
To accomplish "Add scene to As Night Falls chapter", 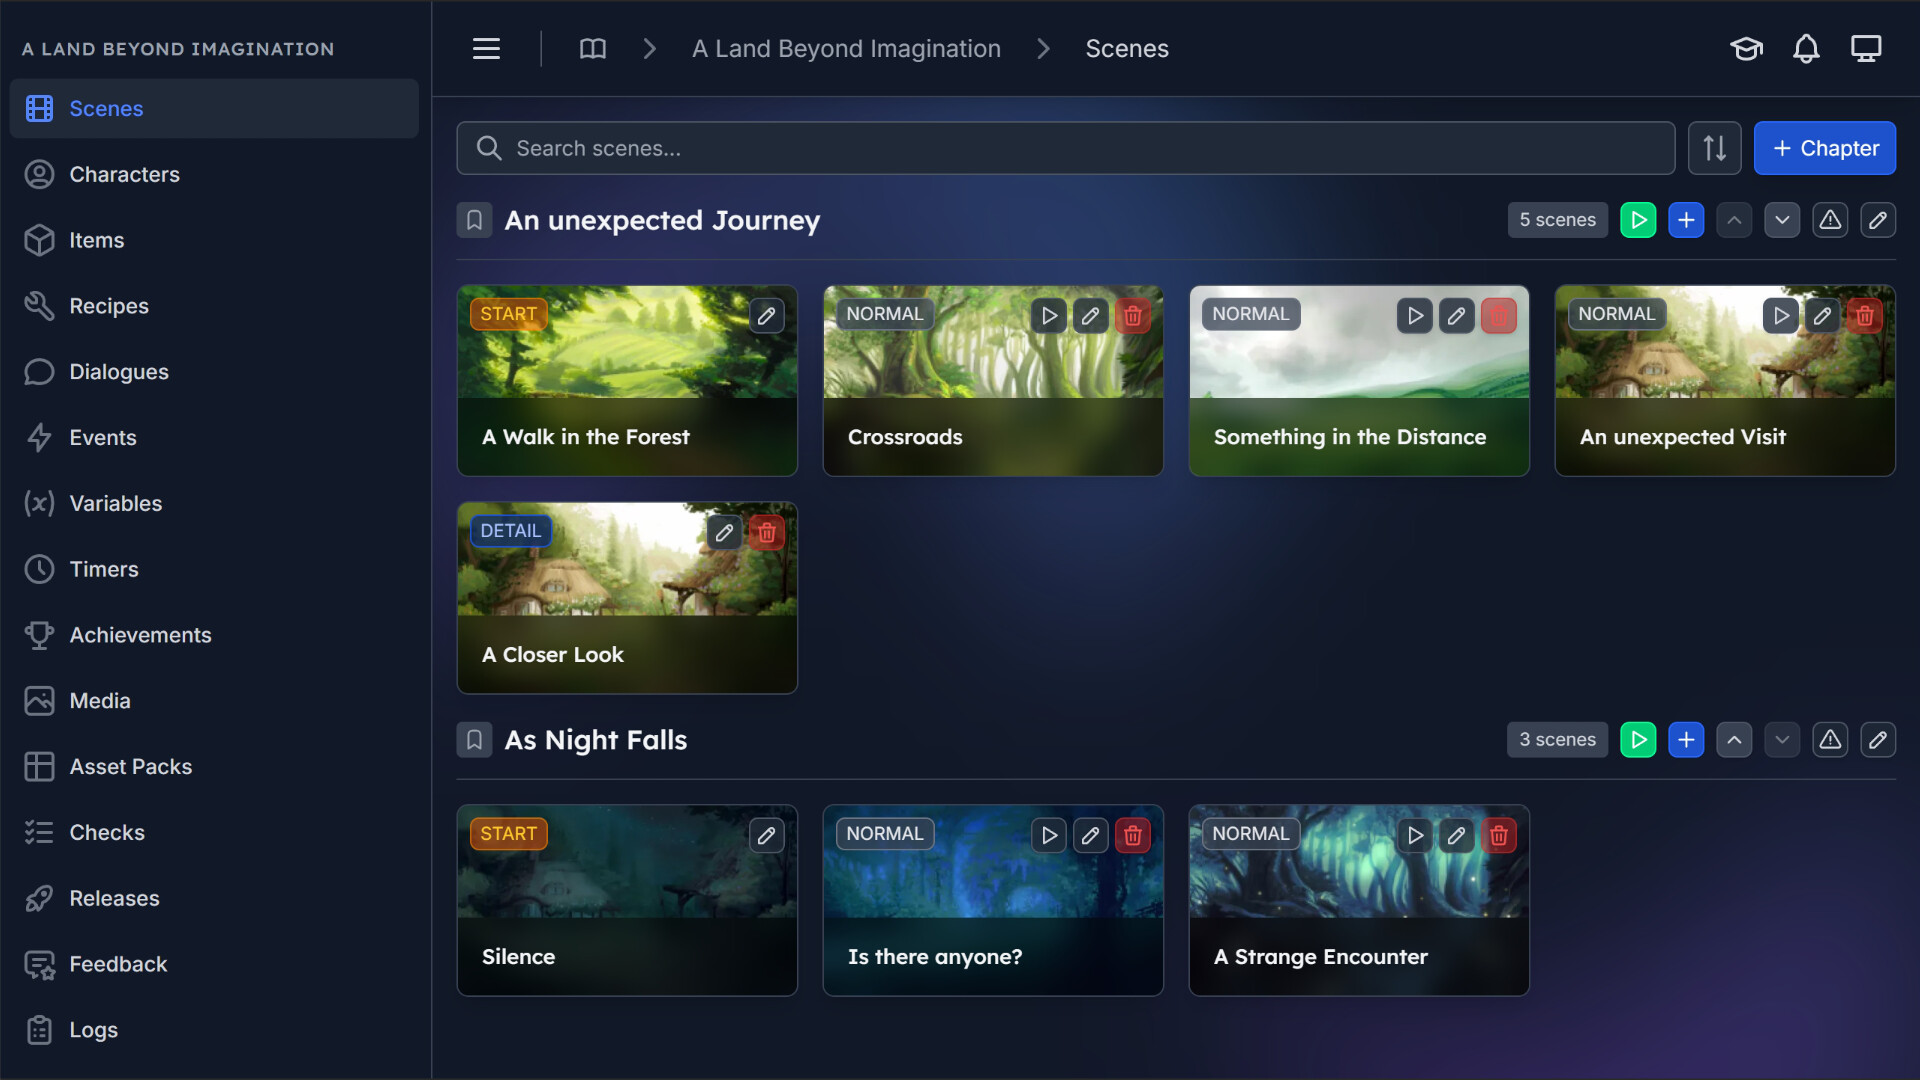I will (1686, 740).
